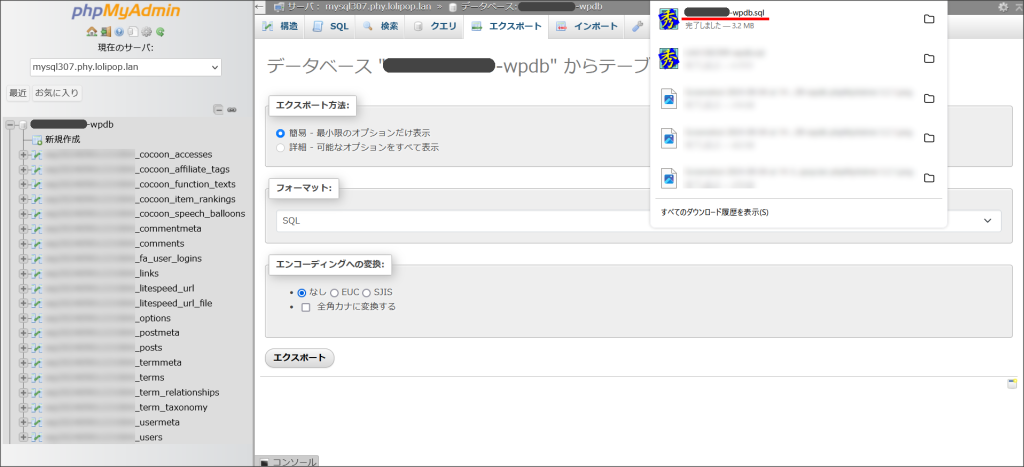The image size is (1024, 467).
Task: Open folder for the -wpdb.sql download
Action: click(929, 19)
